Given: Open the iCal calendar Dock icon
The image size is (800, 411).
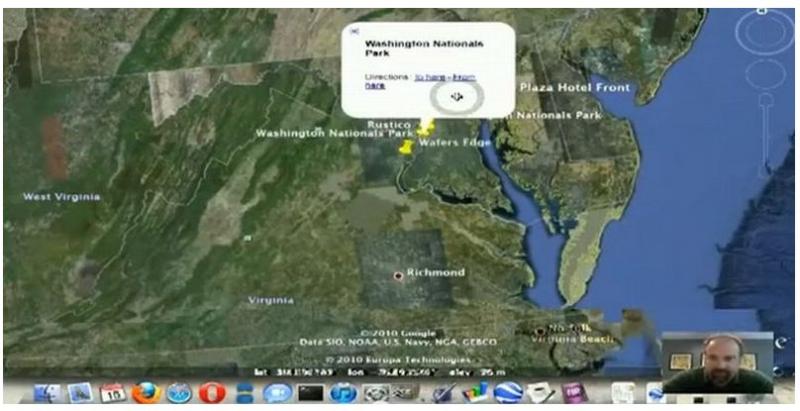Looking at the screenshot, I should coord(113,393).
